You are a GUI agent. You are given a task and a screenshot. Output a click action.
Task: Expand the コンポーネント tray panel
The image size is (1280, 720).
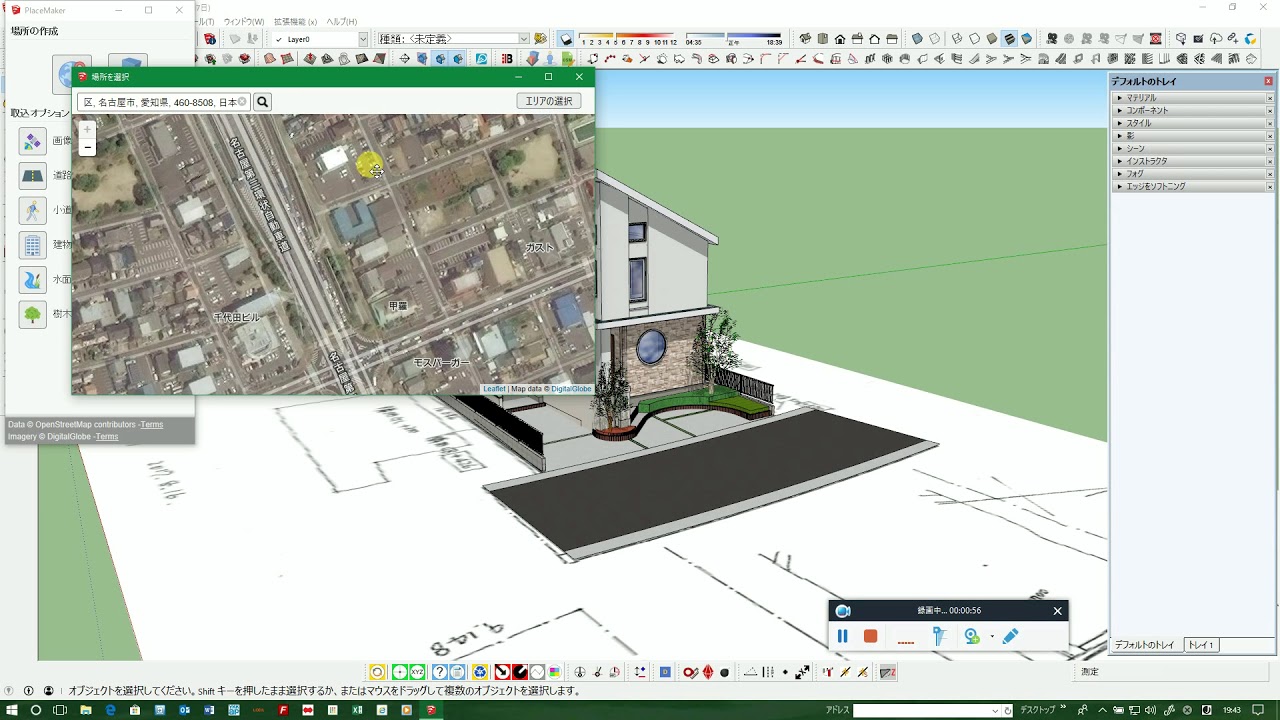pos(1192,110)
